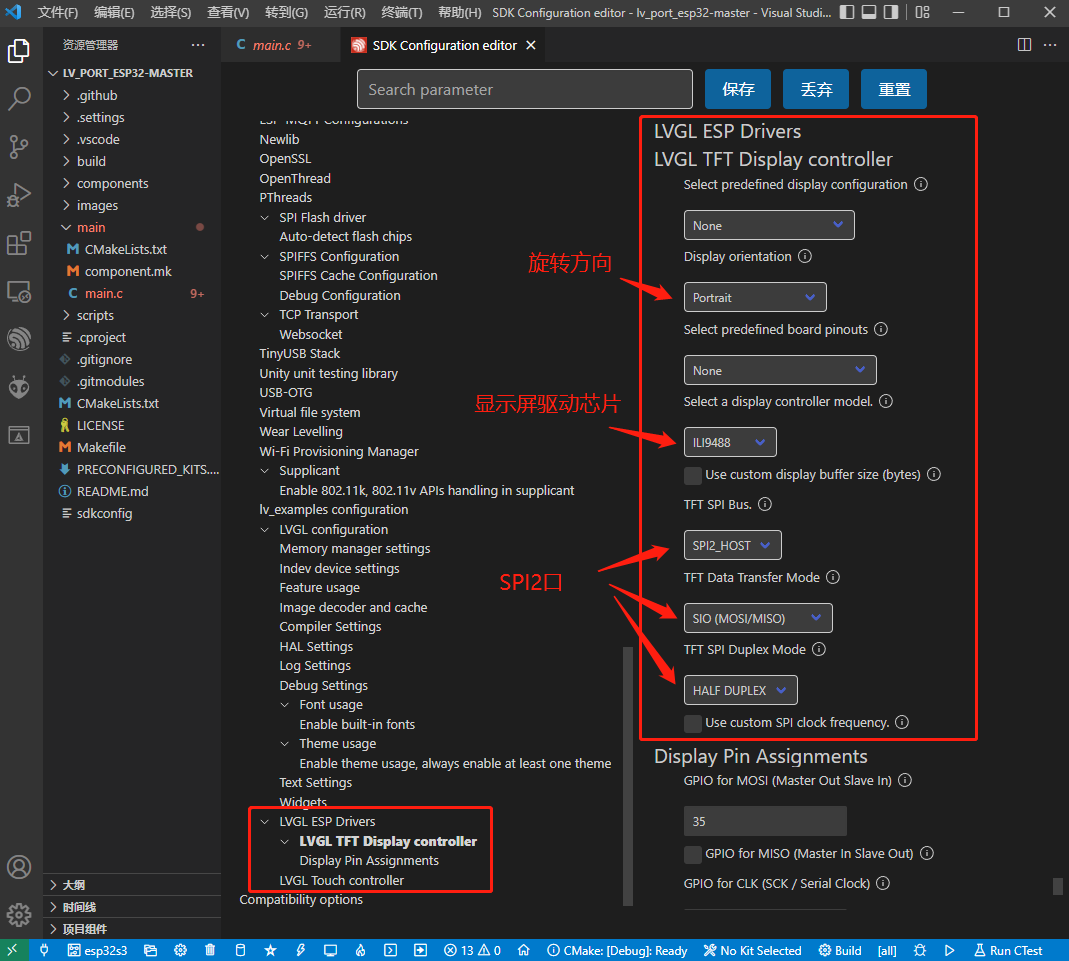Open the ESP-IDF Explorer icon in activity bar
The height and width of the screenshot is (961, 1069).
19,339
